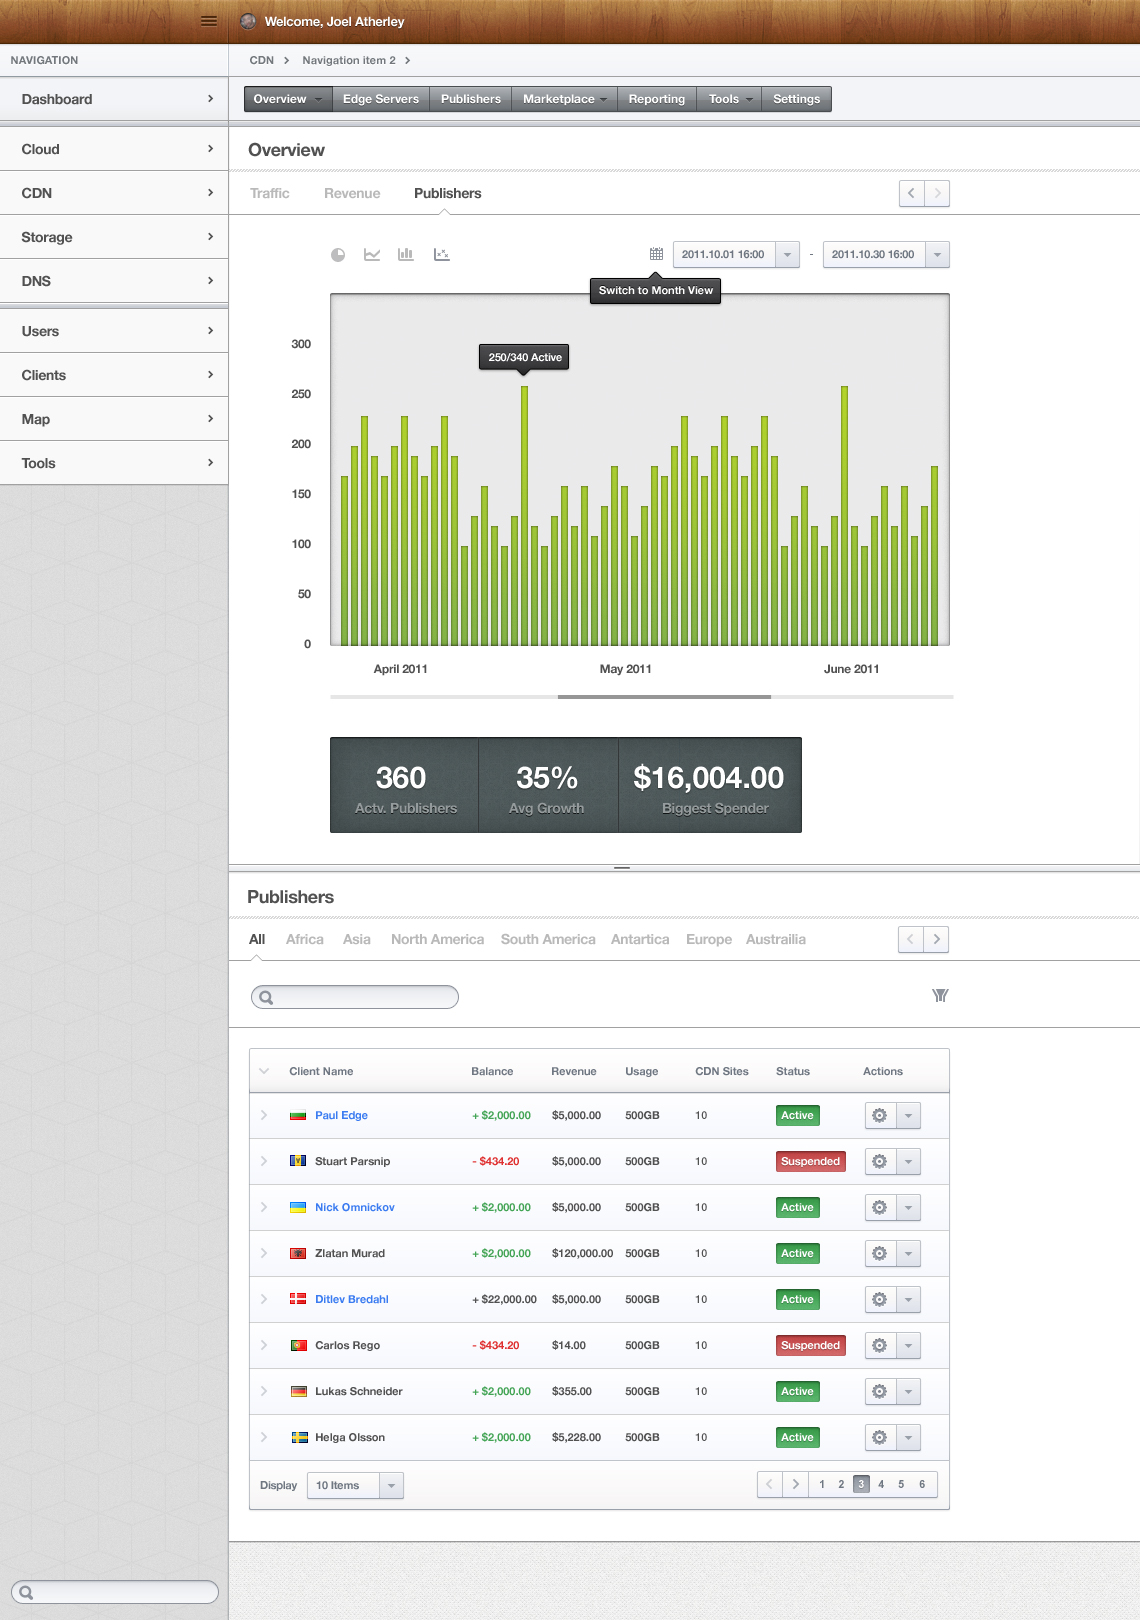Click the chart timeline scrollbar thumb
Image resolution: width=1140 pixels, height=1620 pixels.
coord(664,696)
